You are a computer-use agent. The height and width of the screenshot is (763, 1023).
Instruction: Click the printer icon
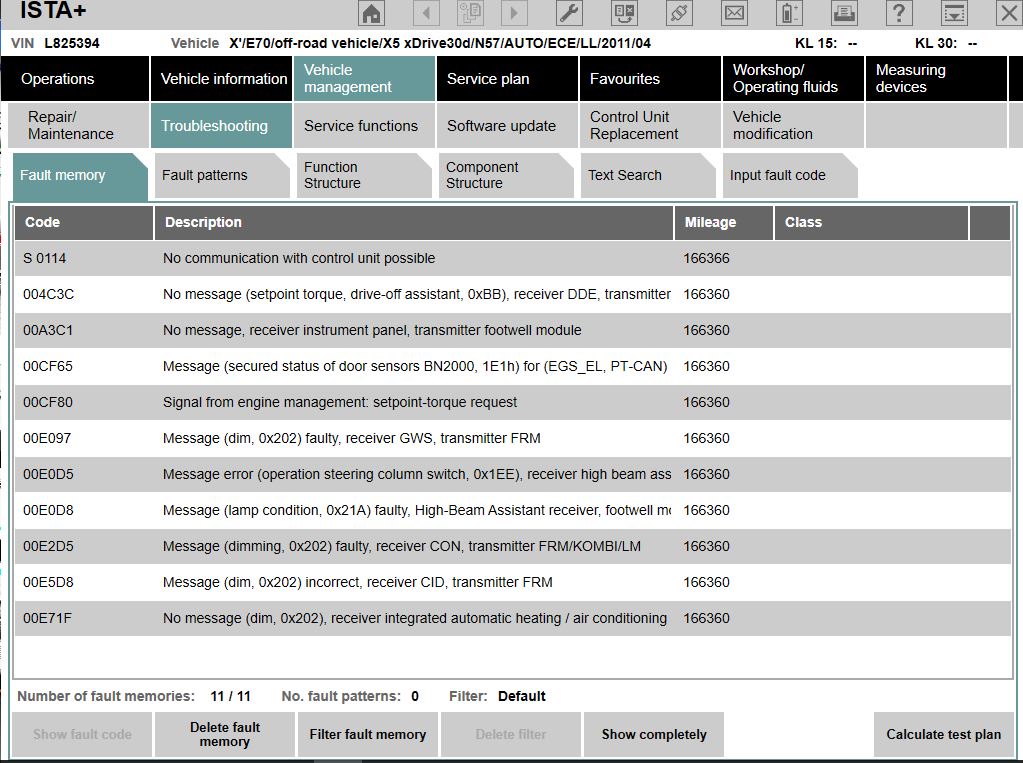point(845,13)
